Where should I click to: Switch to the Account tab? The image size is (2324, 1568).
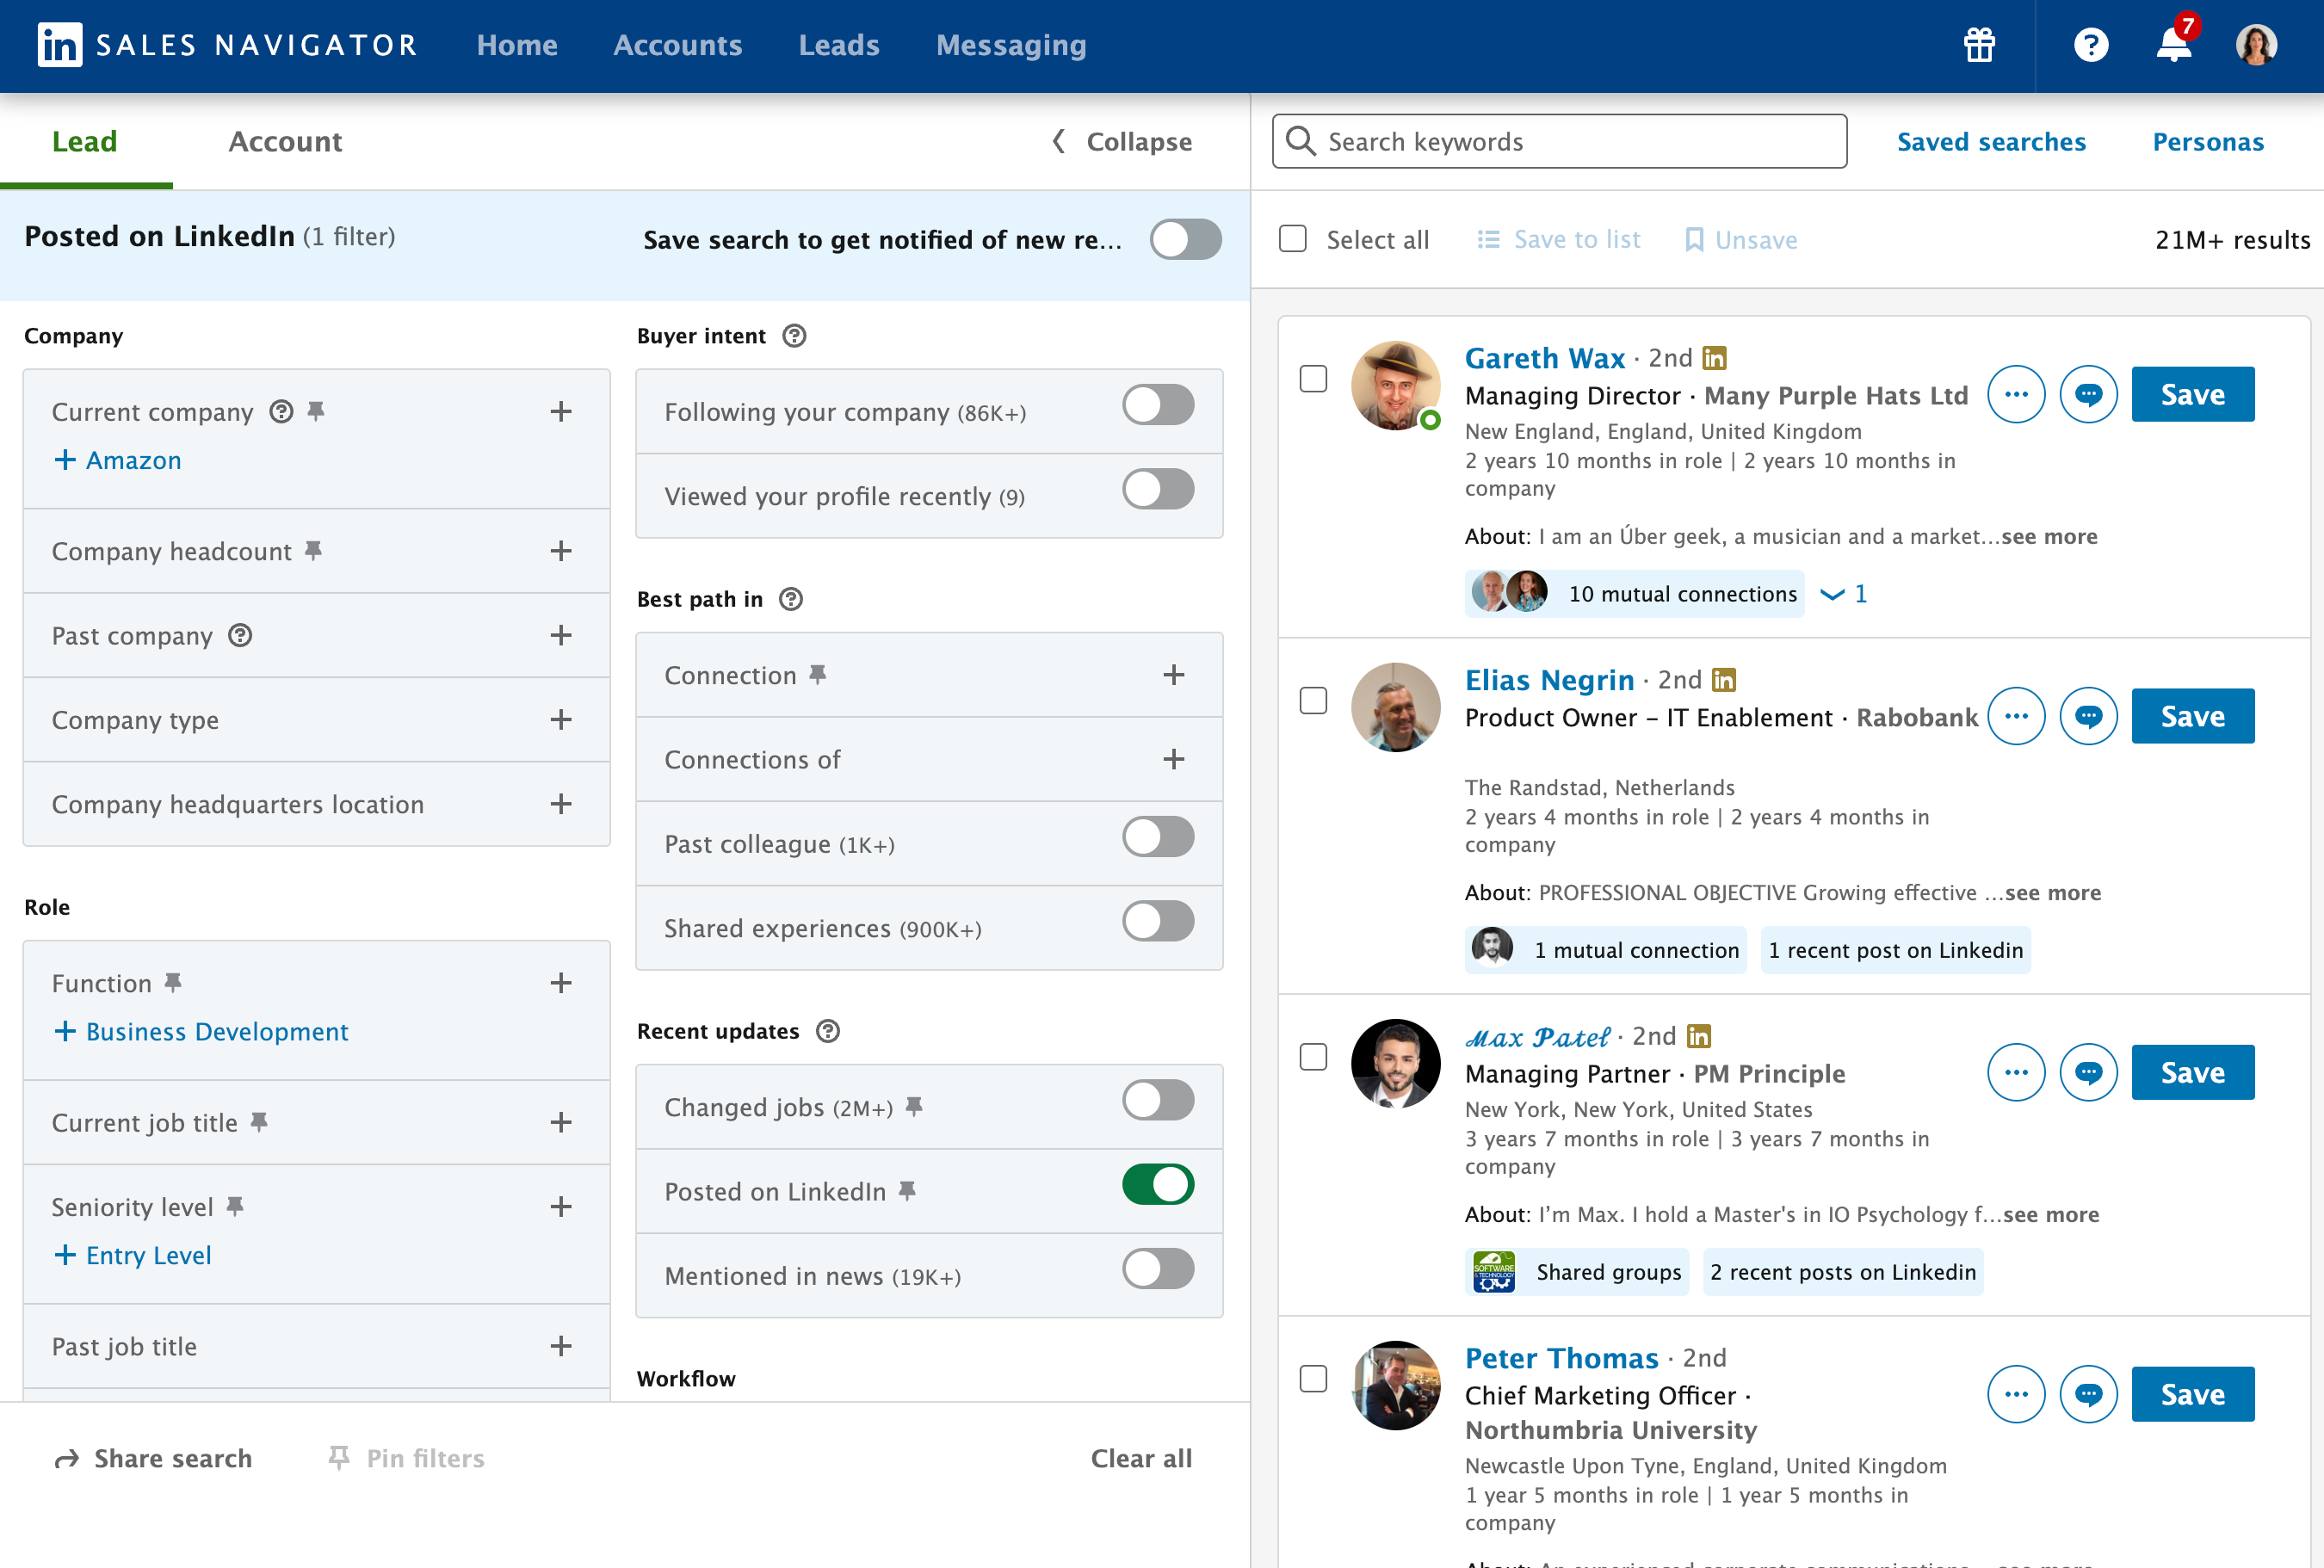(x=285, y=142)
